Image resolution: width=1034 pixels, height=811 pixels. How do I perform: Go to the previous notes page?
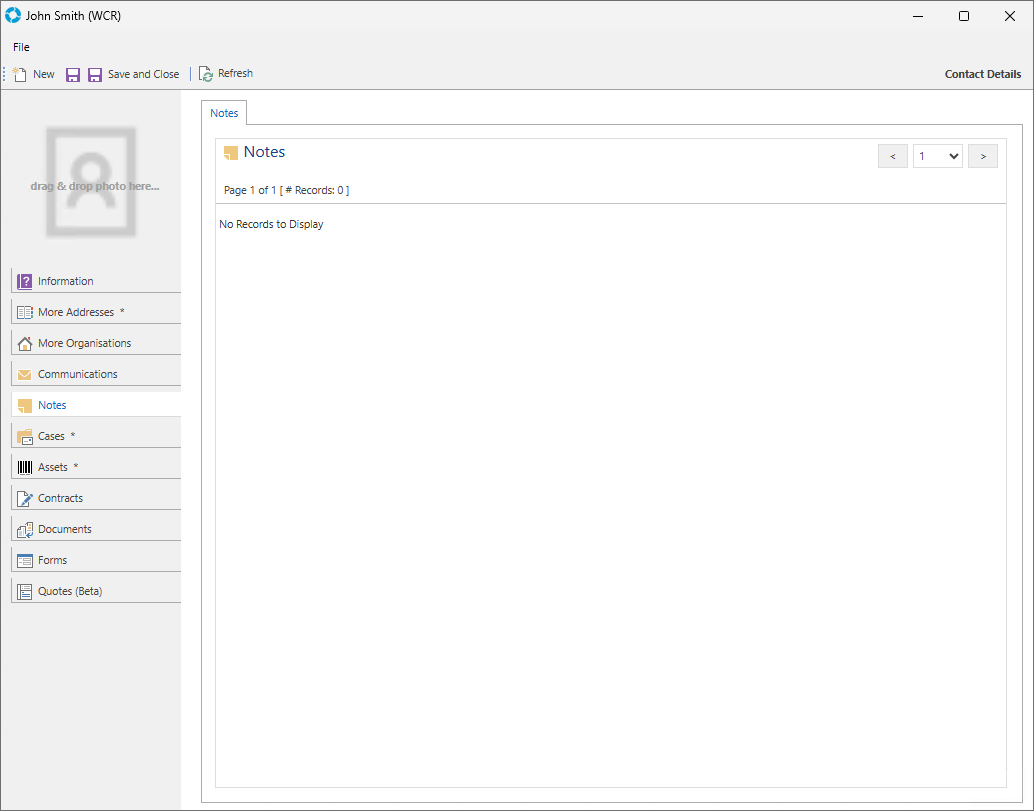pos(892,156)
